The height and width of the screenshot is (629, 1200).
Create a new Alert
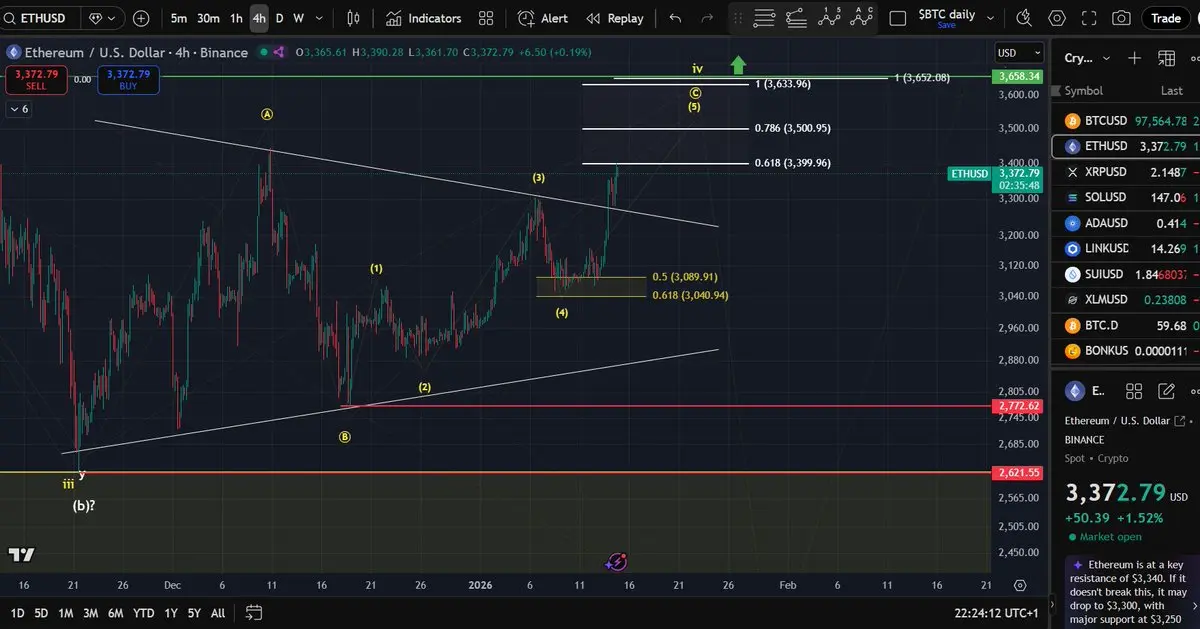[543, 18]
